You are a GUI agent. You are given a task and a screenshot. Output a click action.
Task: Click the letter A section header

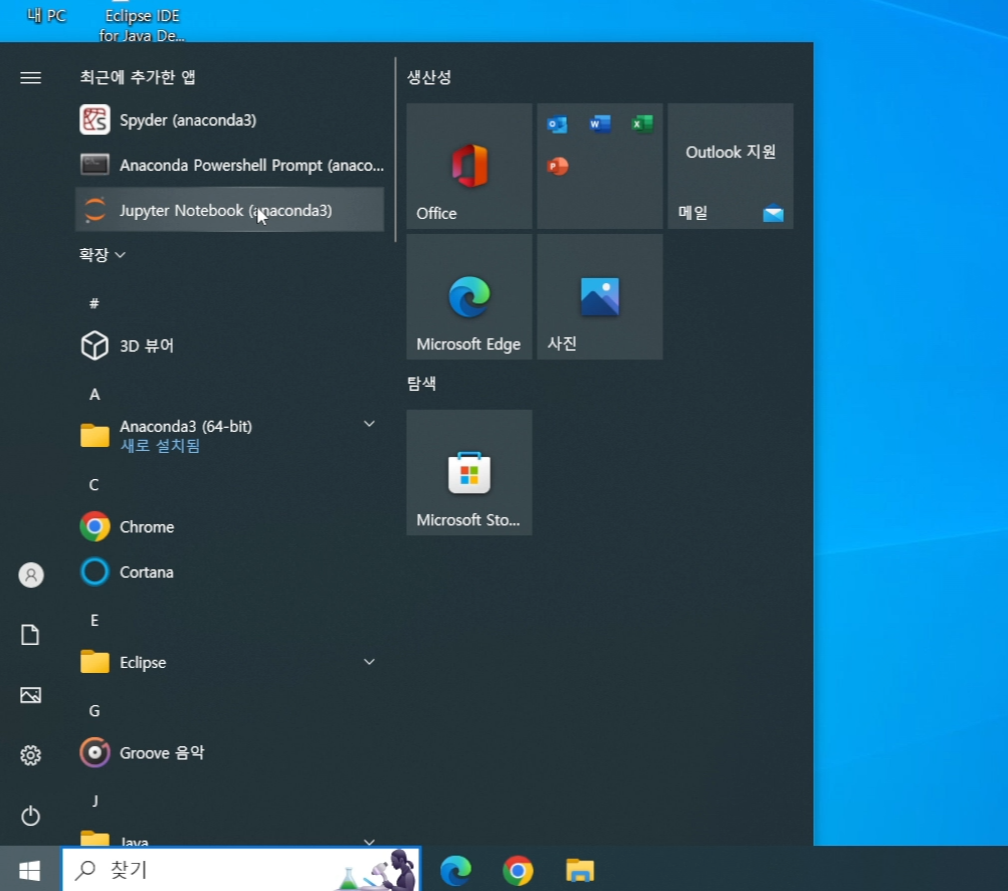94,394
